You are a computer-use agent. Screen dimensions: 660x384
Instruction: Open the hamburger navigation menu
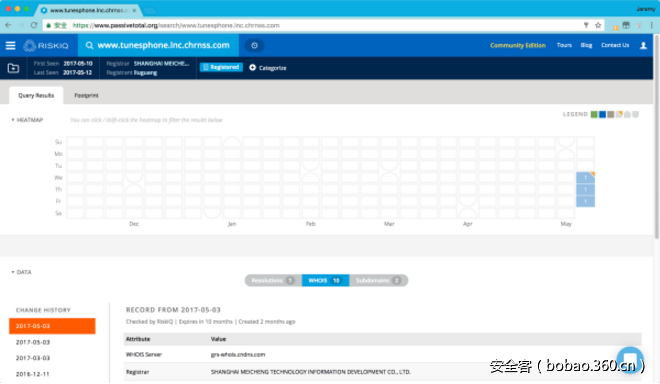[x=11, y=45]
